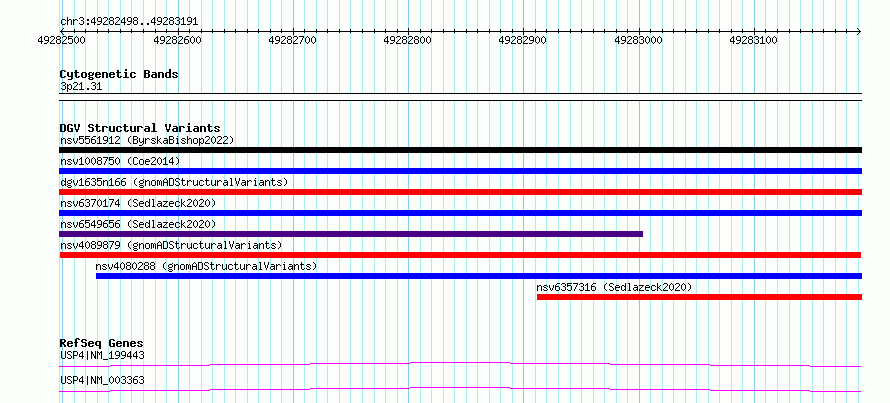Viewport: 890px width, 403px height.
Task: Click the DGV Structural Variants track title
Action: click(139, 128)
